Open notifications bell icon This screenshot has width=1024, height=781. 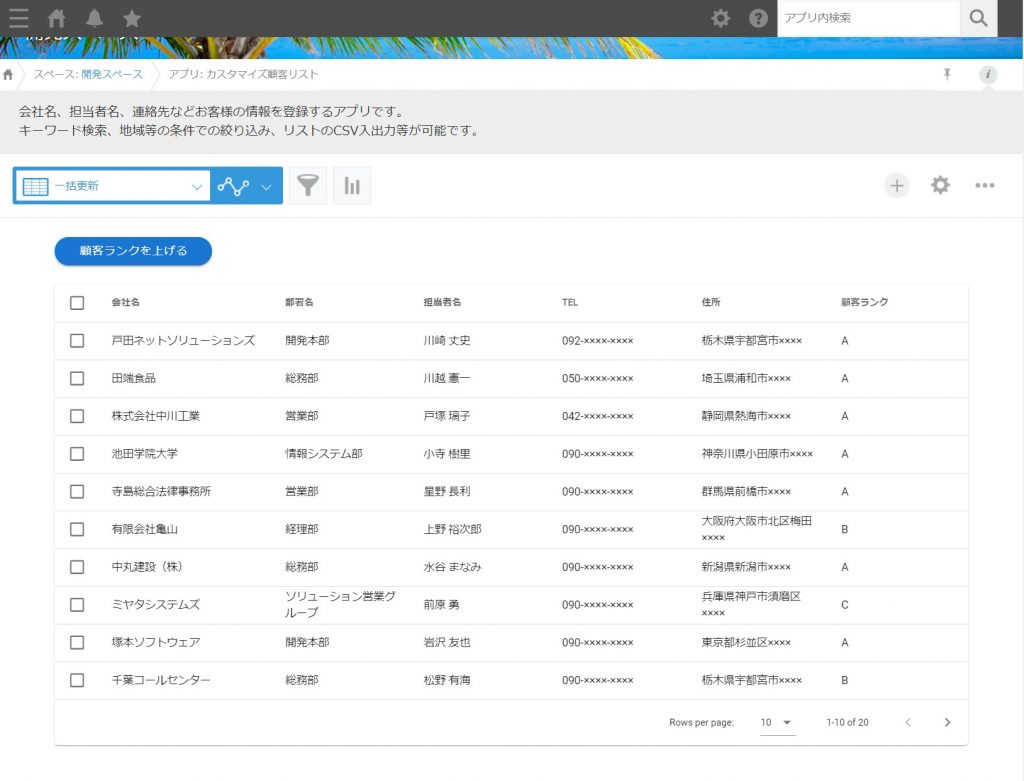click(94, 18)
